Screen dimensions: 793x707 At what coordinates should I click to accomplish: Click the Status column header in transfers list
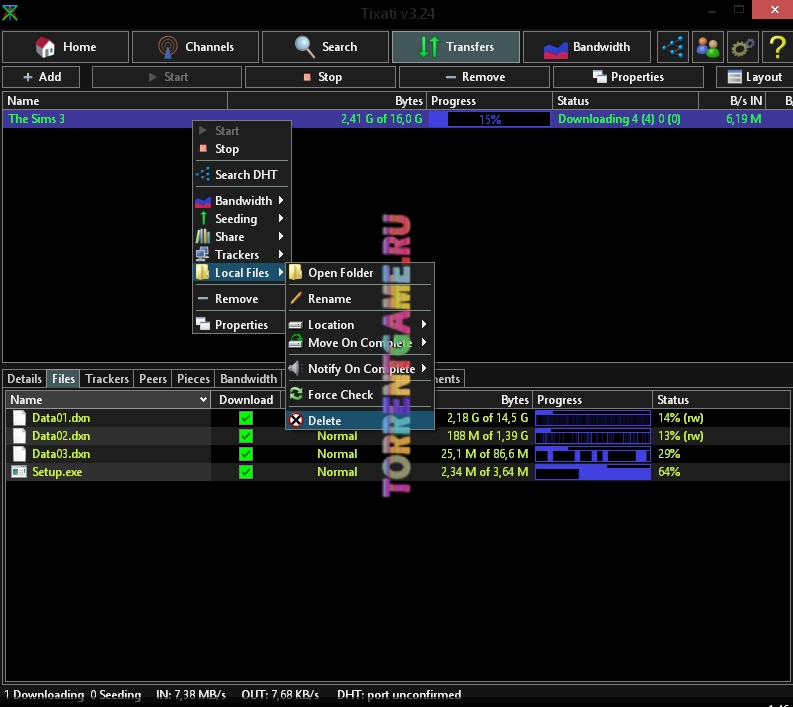[625, 101]
